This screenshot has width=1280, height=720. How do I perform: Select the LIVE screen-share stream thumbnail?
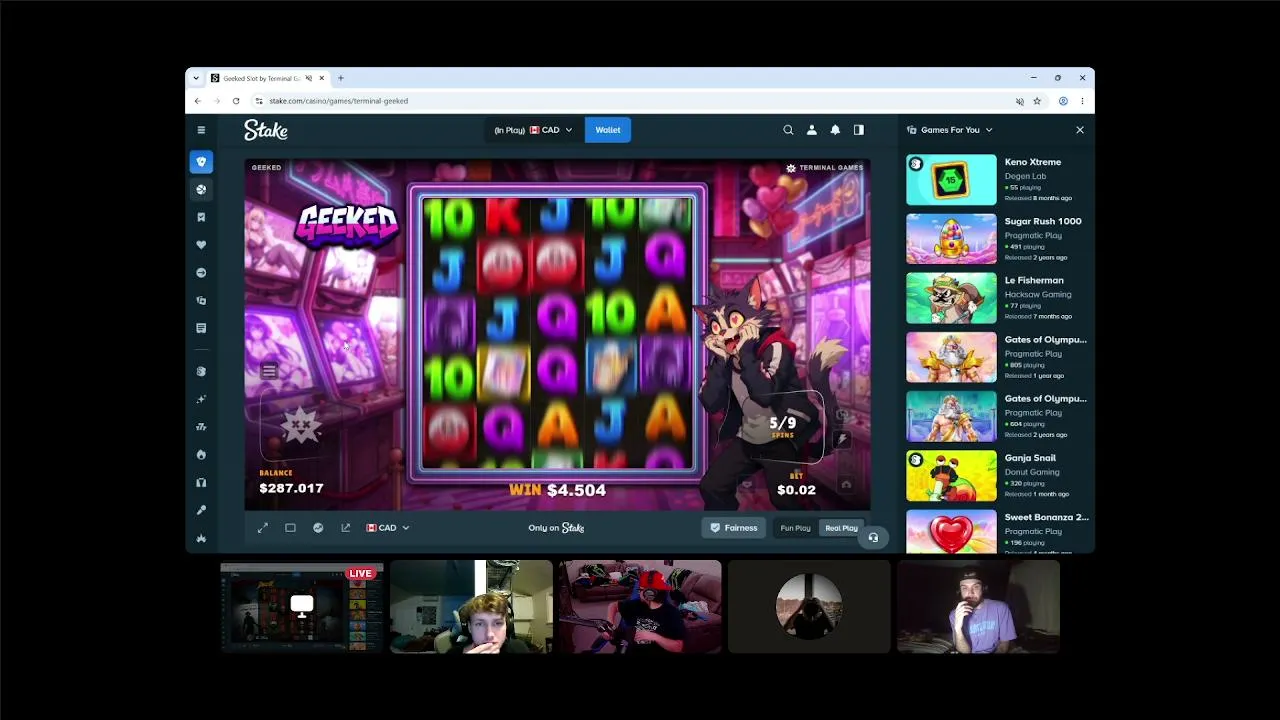[302, 606]
